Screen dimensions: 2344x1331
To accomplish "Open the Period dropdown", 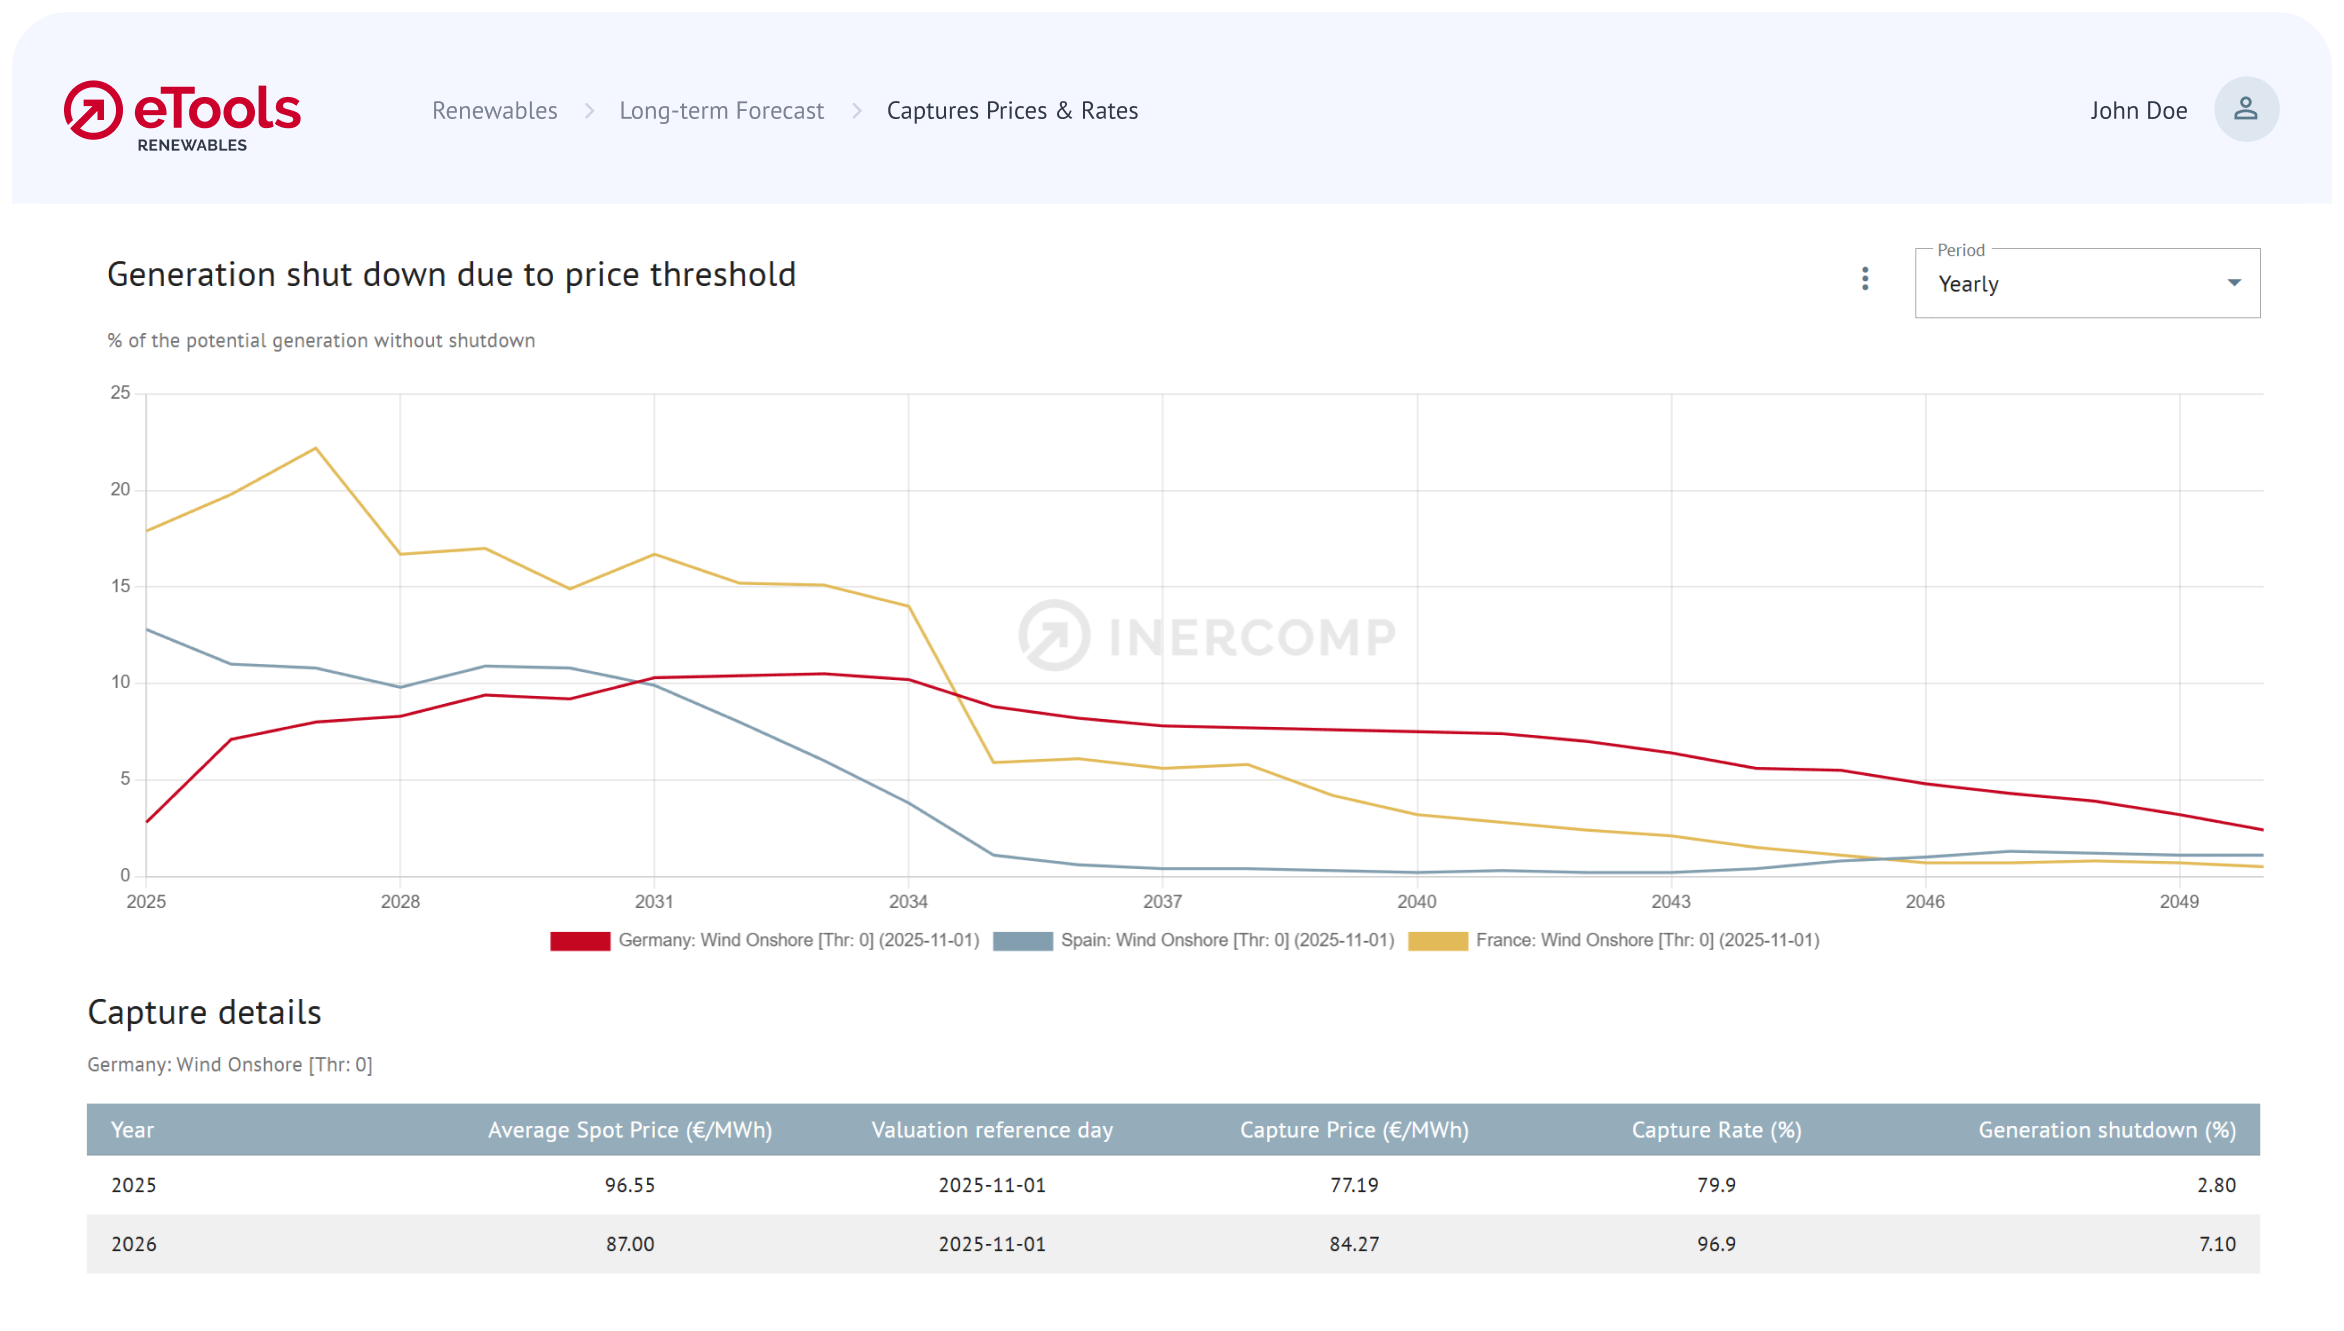I will [x=2086, y=284].
